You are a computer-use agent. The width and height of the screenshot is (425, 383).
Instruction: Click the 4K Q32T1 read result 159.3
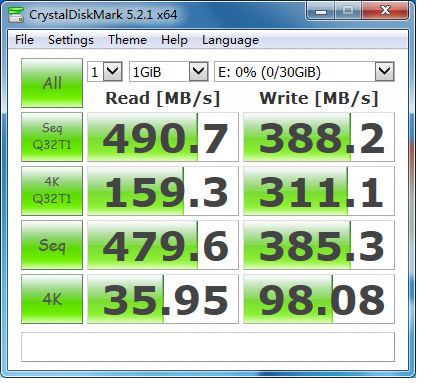click(x=163, y=191)
